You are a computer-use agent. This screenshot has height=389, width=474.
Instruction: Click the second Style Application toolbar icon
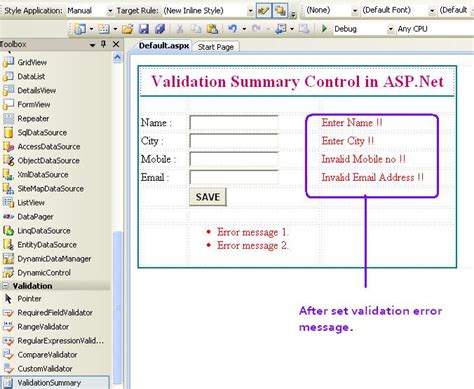[x=280, y=11]
